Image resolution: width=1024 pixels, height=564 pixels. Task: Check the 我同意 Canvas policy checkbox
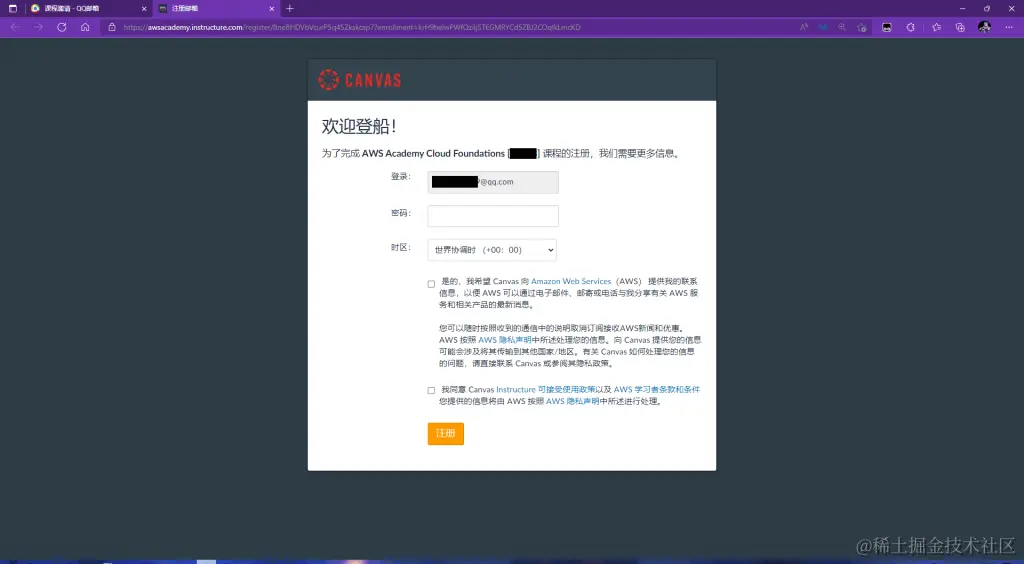431,390
